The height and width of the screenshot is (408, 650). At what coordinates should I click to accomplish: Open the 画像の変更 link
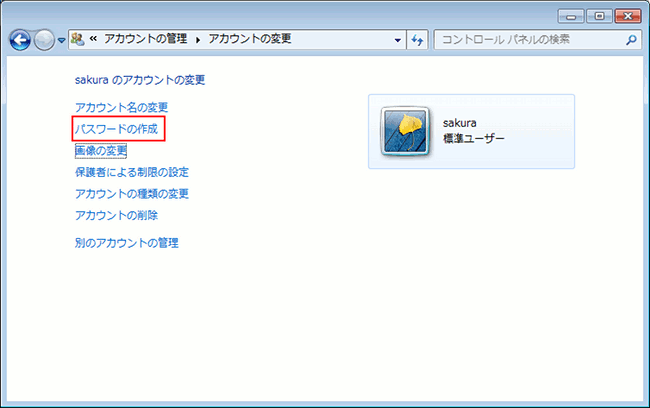(x=101, y=151)
